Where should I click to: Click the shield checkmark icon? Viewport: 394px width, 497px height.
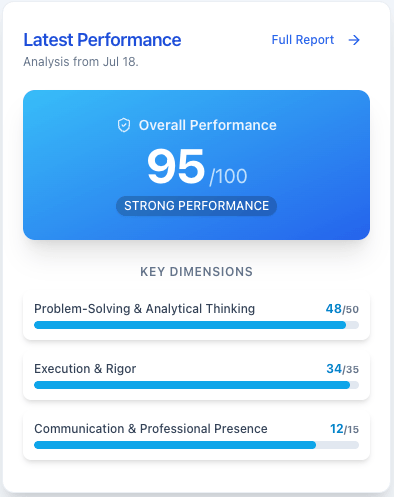coord(124,125)
